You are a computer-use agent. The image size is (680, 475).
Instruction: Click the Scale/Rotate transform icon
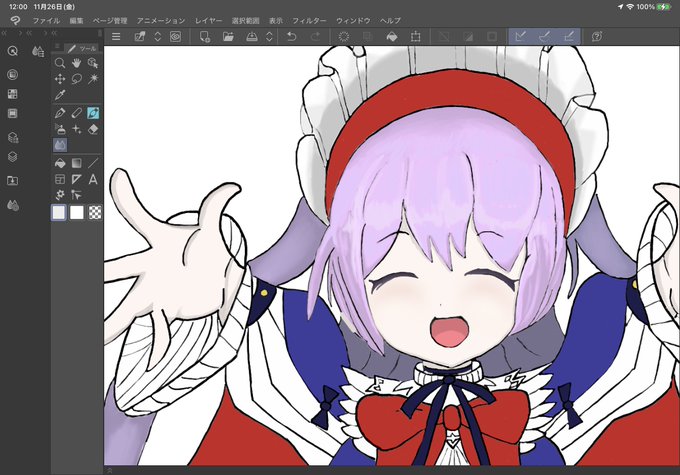pos(415,36)
